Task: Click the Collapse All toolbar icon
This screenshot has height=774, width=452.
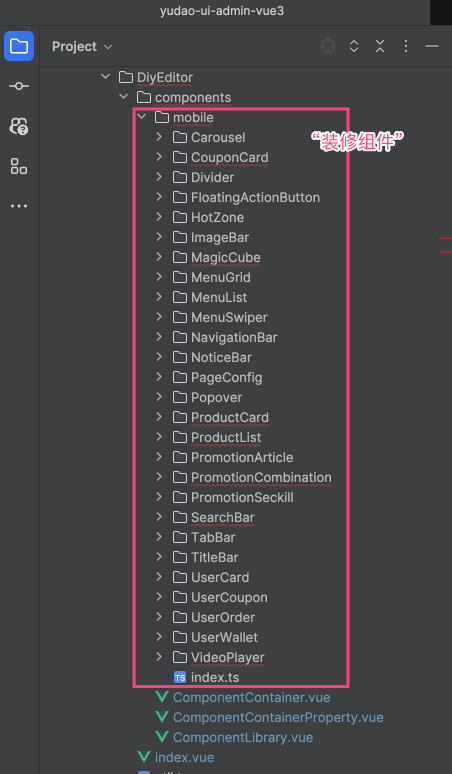Action: 379,46
